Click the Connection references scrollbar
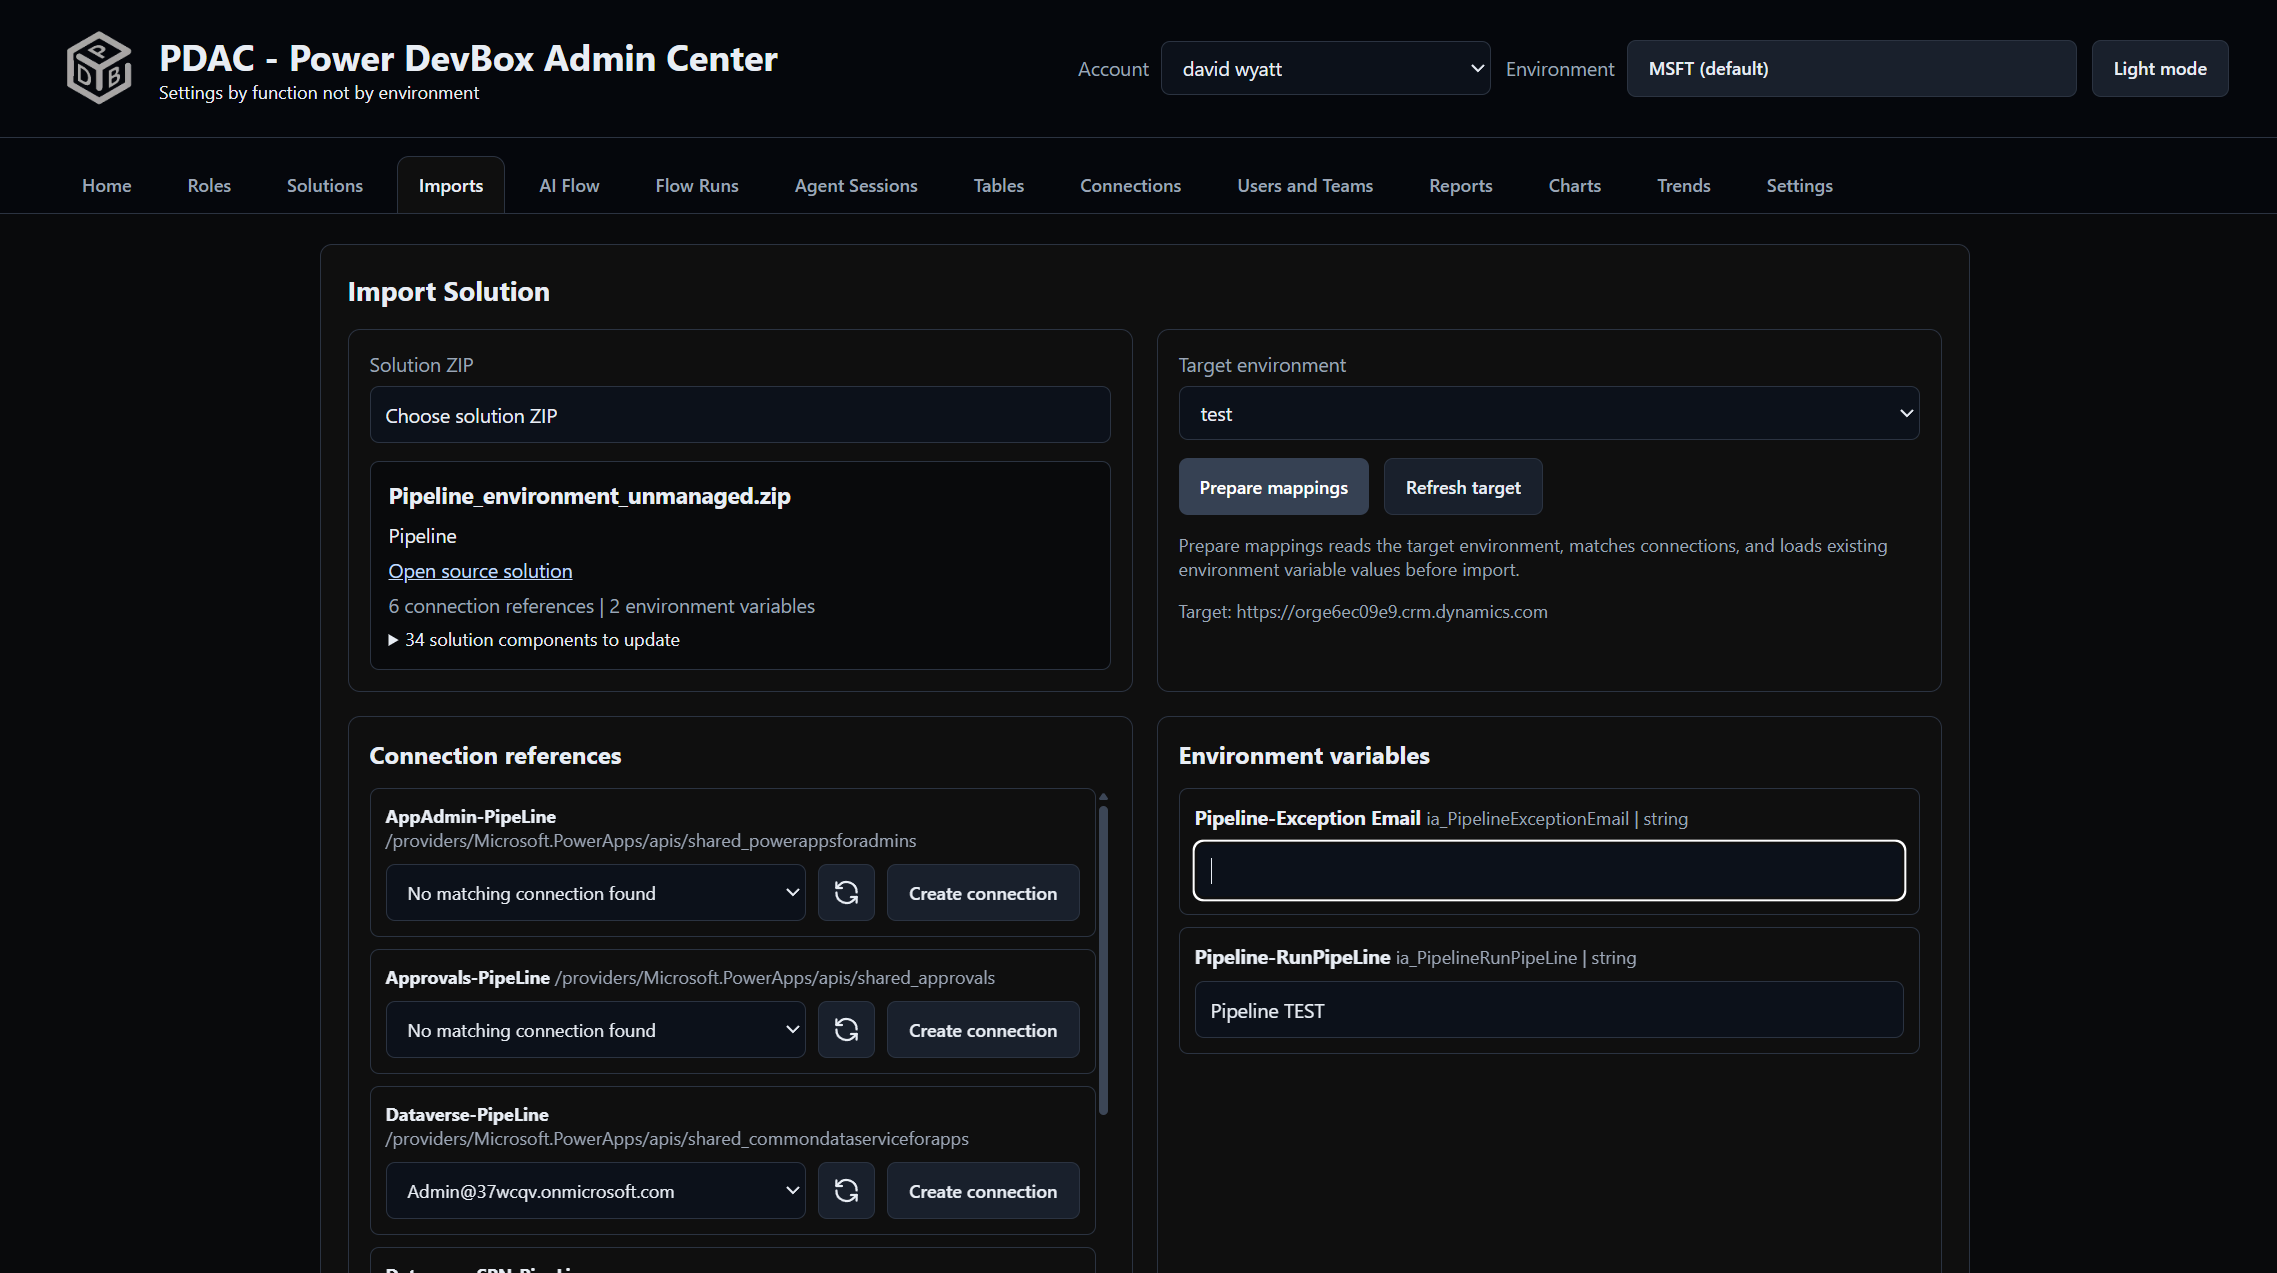 pyautogui.click(x=1103, y=958)
